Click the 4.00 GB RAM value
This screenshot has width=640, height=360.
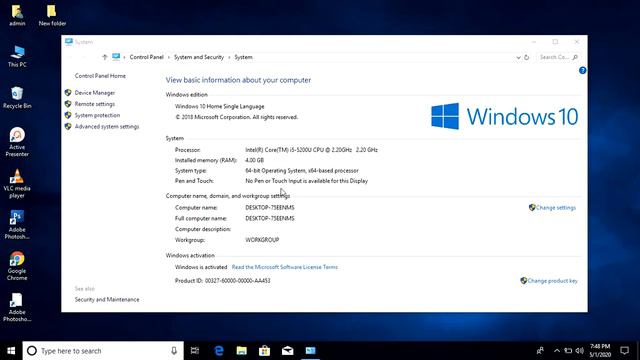pos(254,160)
